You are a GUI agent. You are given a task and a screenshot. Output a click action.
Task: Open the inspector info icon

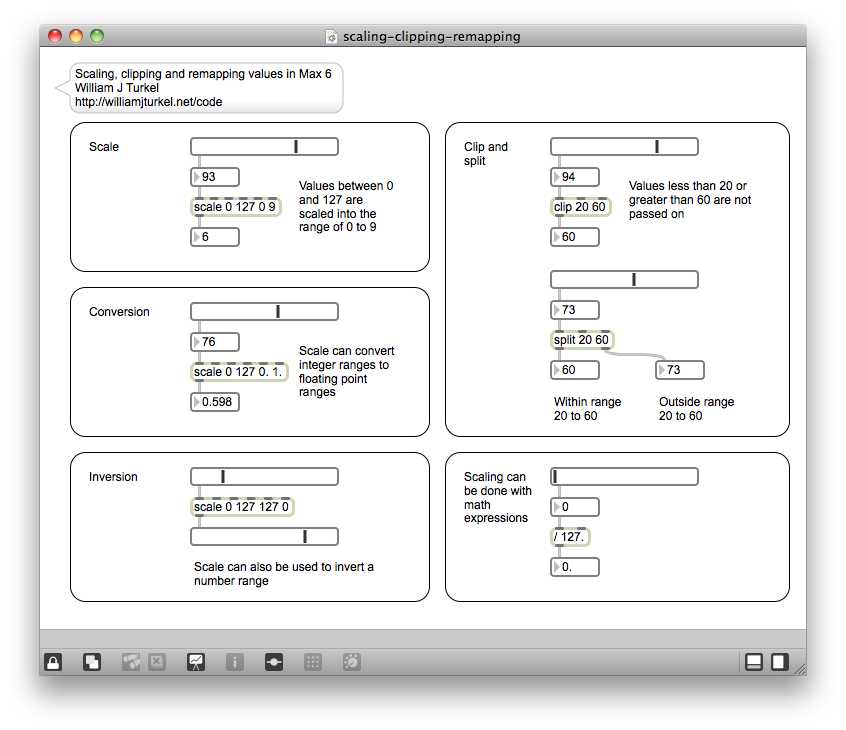pyautogui.click(x=235, y=661)
